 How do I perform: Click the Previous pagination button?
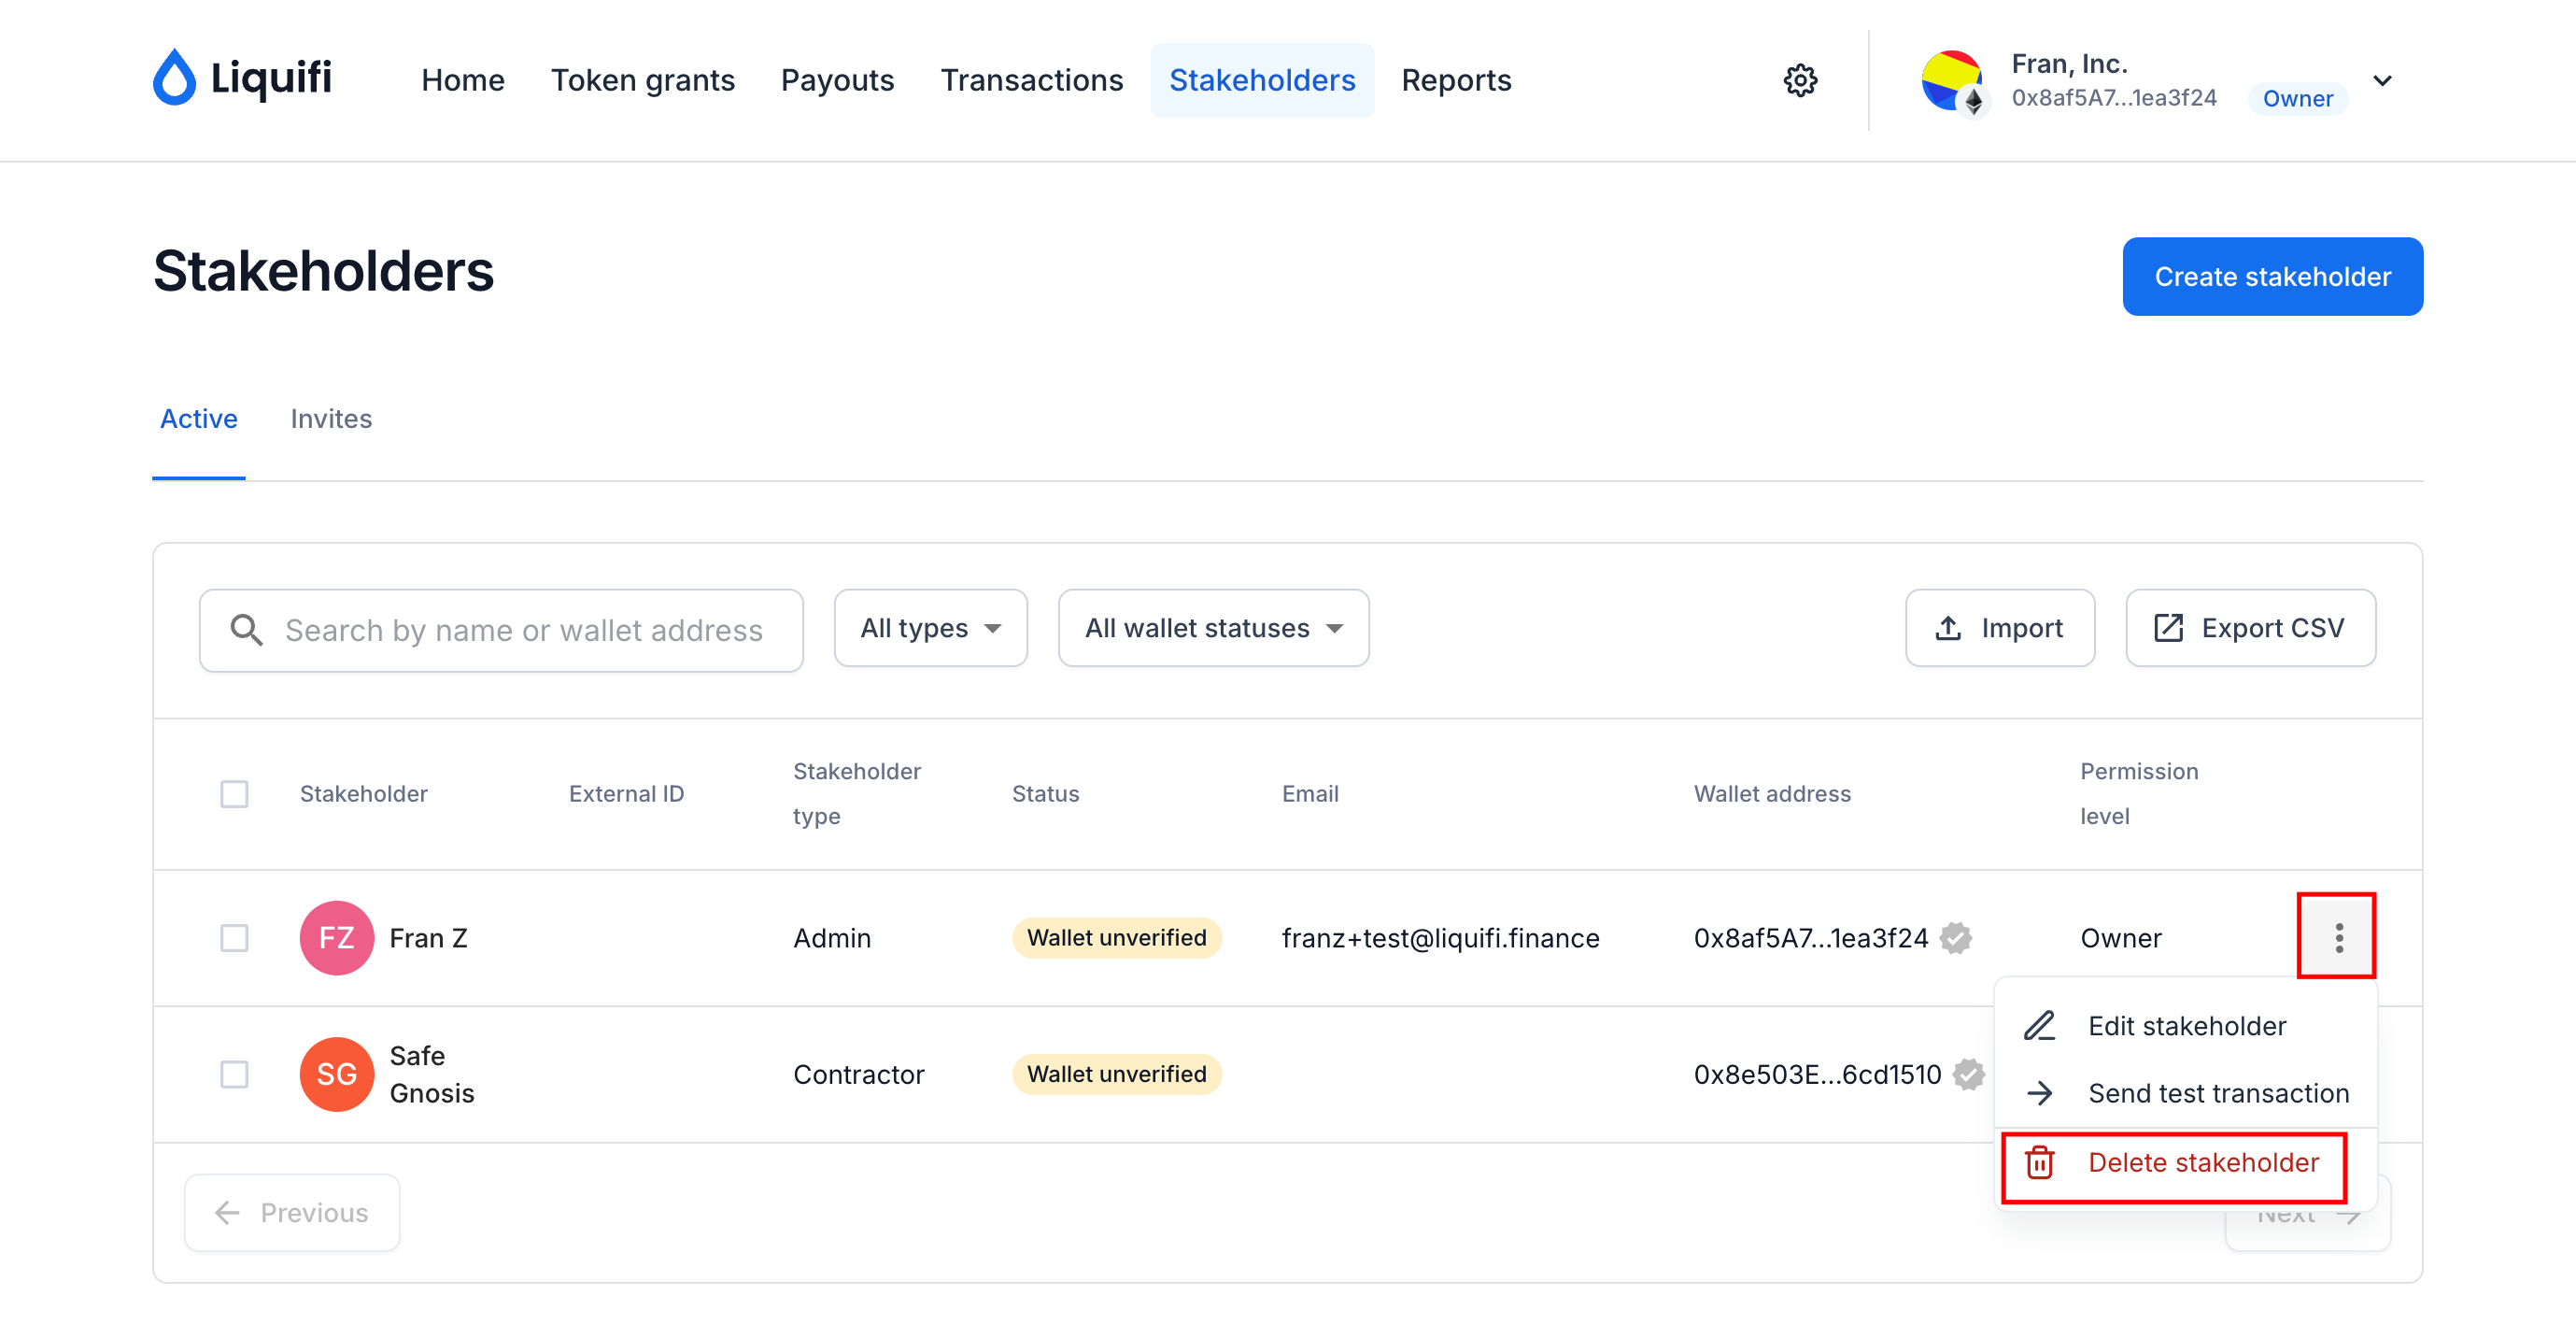[x=292, y=1212]
